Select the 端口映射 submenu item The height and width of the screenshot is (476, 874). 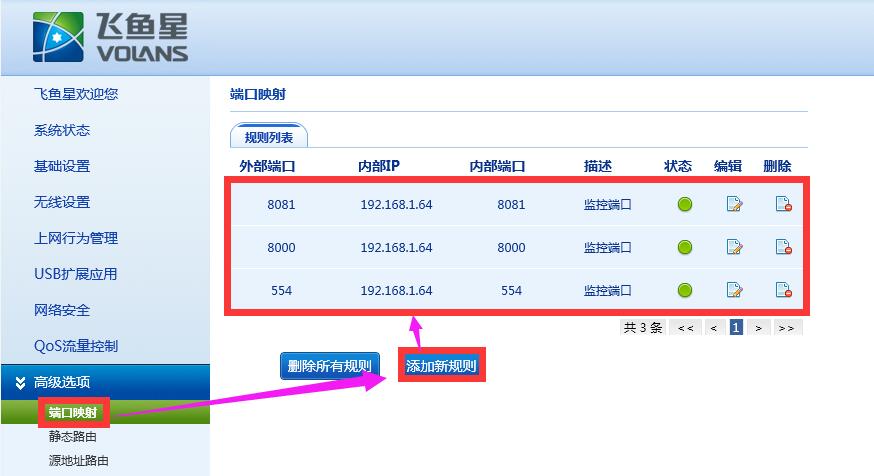click(x=73, y=412)
